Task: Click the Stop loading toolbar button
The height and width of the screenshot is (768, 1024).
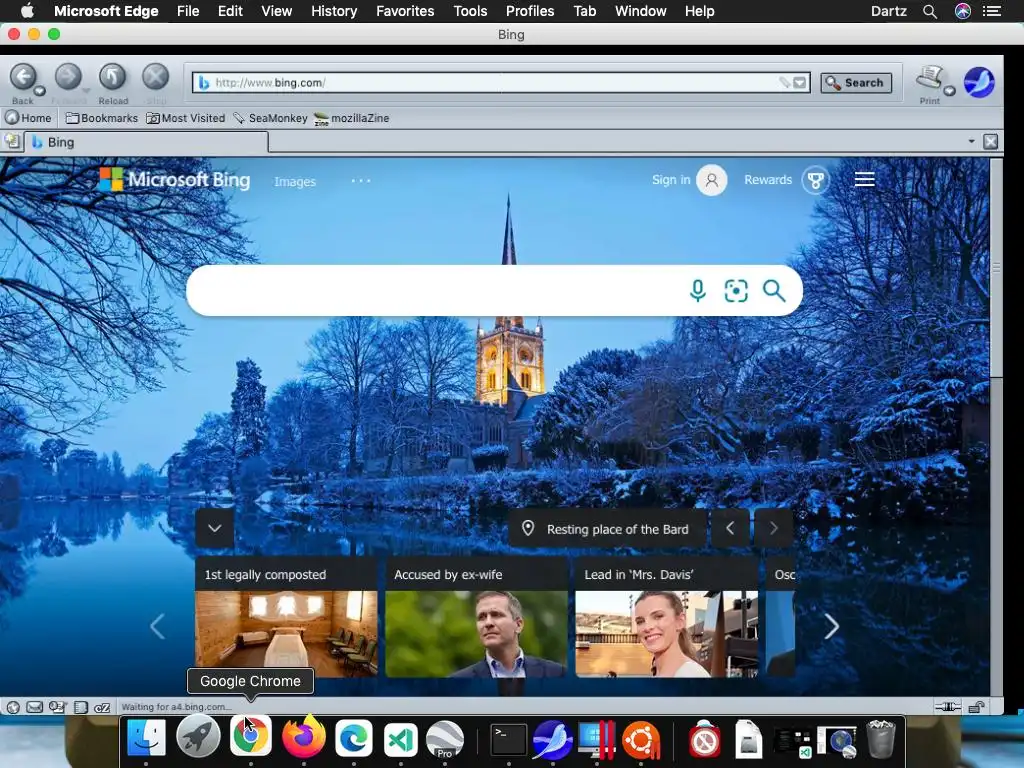Action: 155,77
